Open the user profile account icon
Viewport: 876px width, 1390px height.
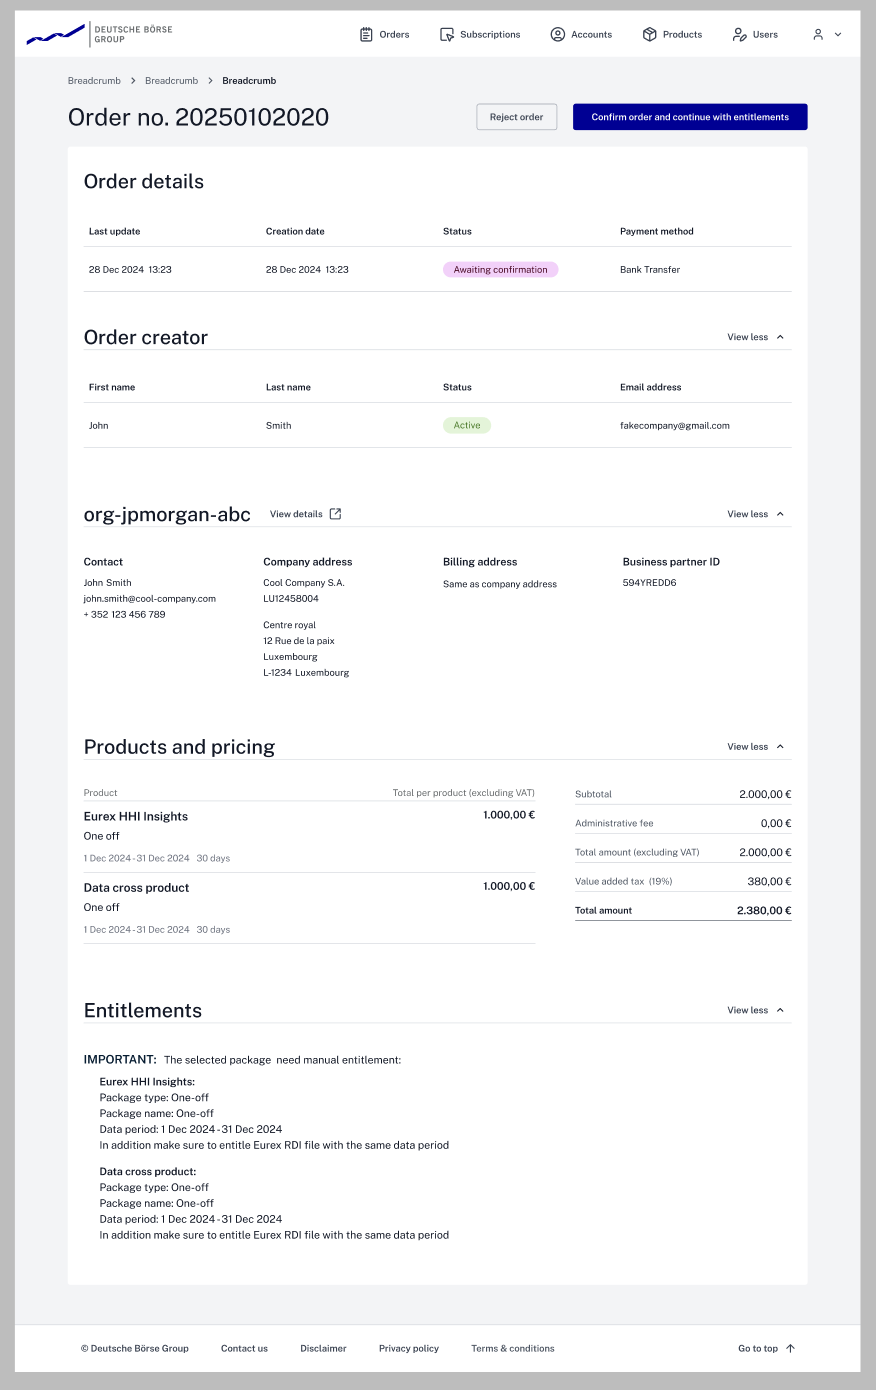[x=816, y=33]
